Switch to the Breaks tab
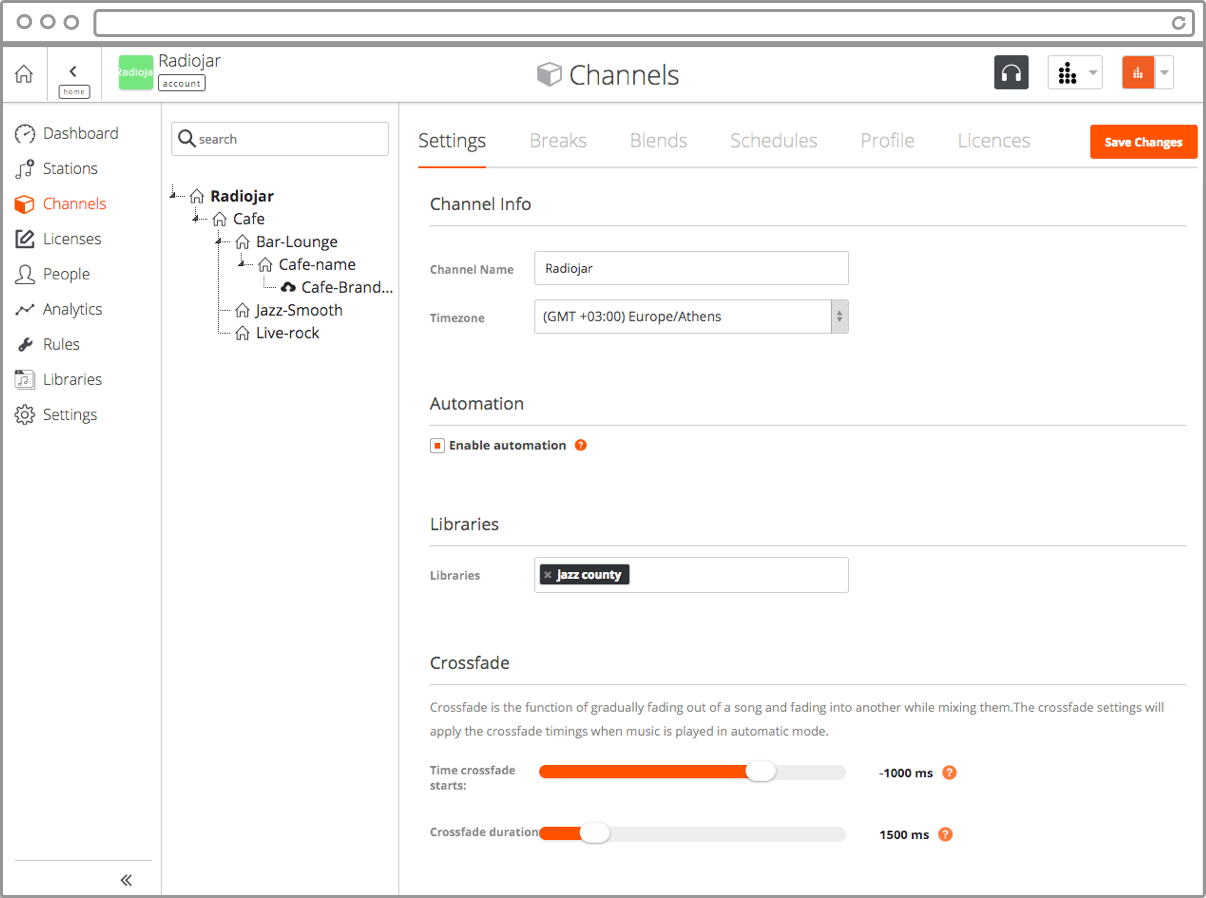Screen dimensions: 1206x898 tap(558, 141)
